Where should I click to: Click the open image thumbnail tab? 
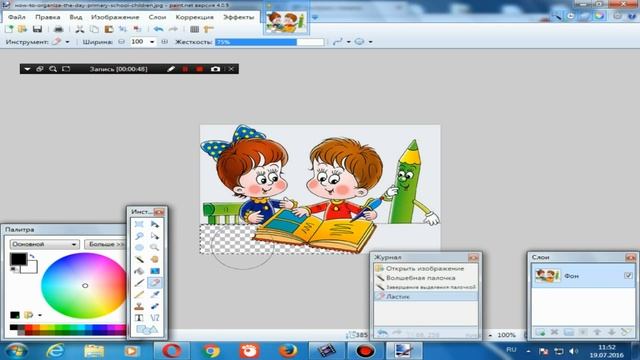(x=286, y=22)
